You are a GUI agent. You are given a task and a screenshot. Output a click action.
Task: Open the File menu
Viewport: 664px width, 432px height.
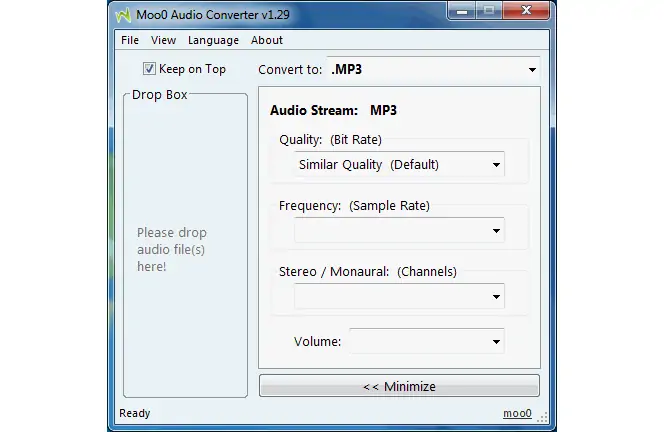(x=130, y=40)
